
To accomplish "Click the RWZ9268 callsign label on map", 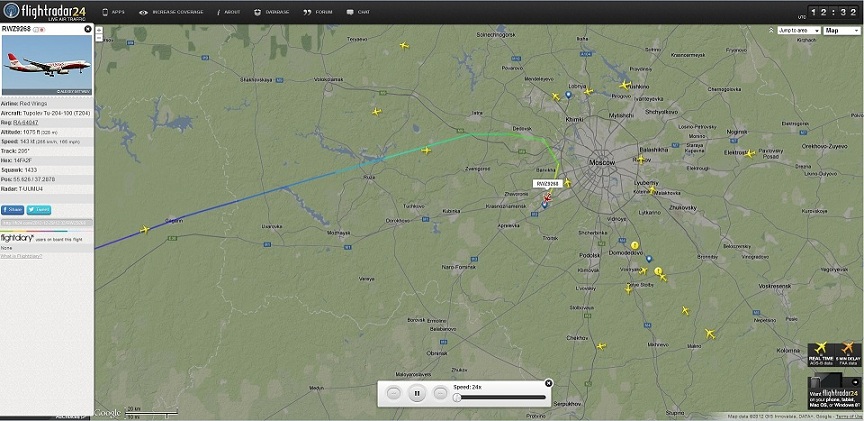I will pos(547,183).
